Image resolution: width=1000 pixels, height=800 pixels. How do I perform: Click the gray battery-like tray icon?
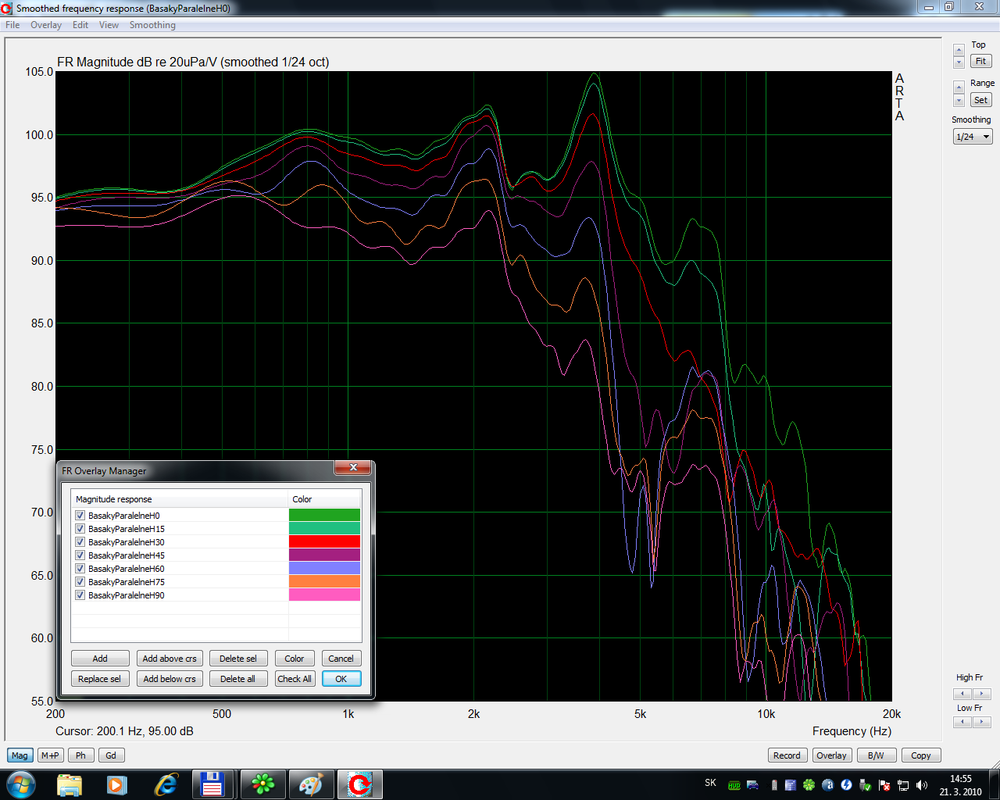click(x=774, y=785)
